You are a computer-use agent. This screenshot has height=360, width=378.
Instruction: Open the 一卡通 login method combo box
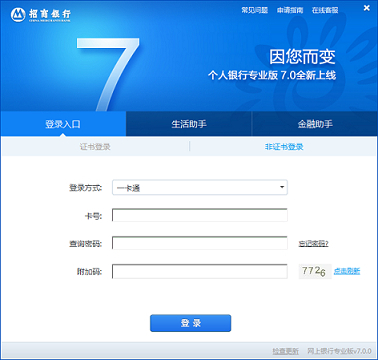tap(200, 187)
